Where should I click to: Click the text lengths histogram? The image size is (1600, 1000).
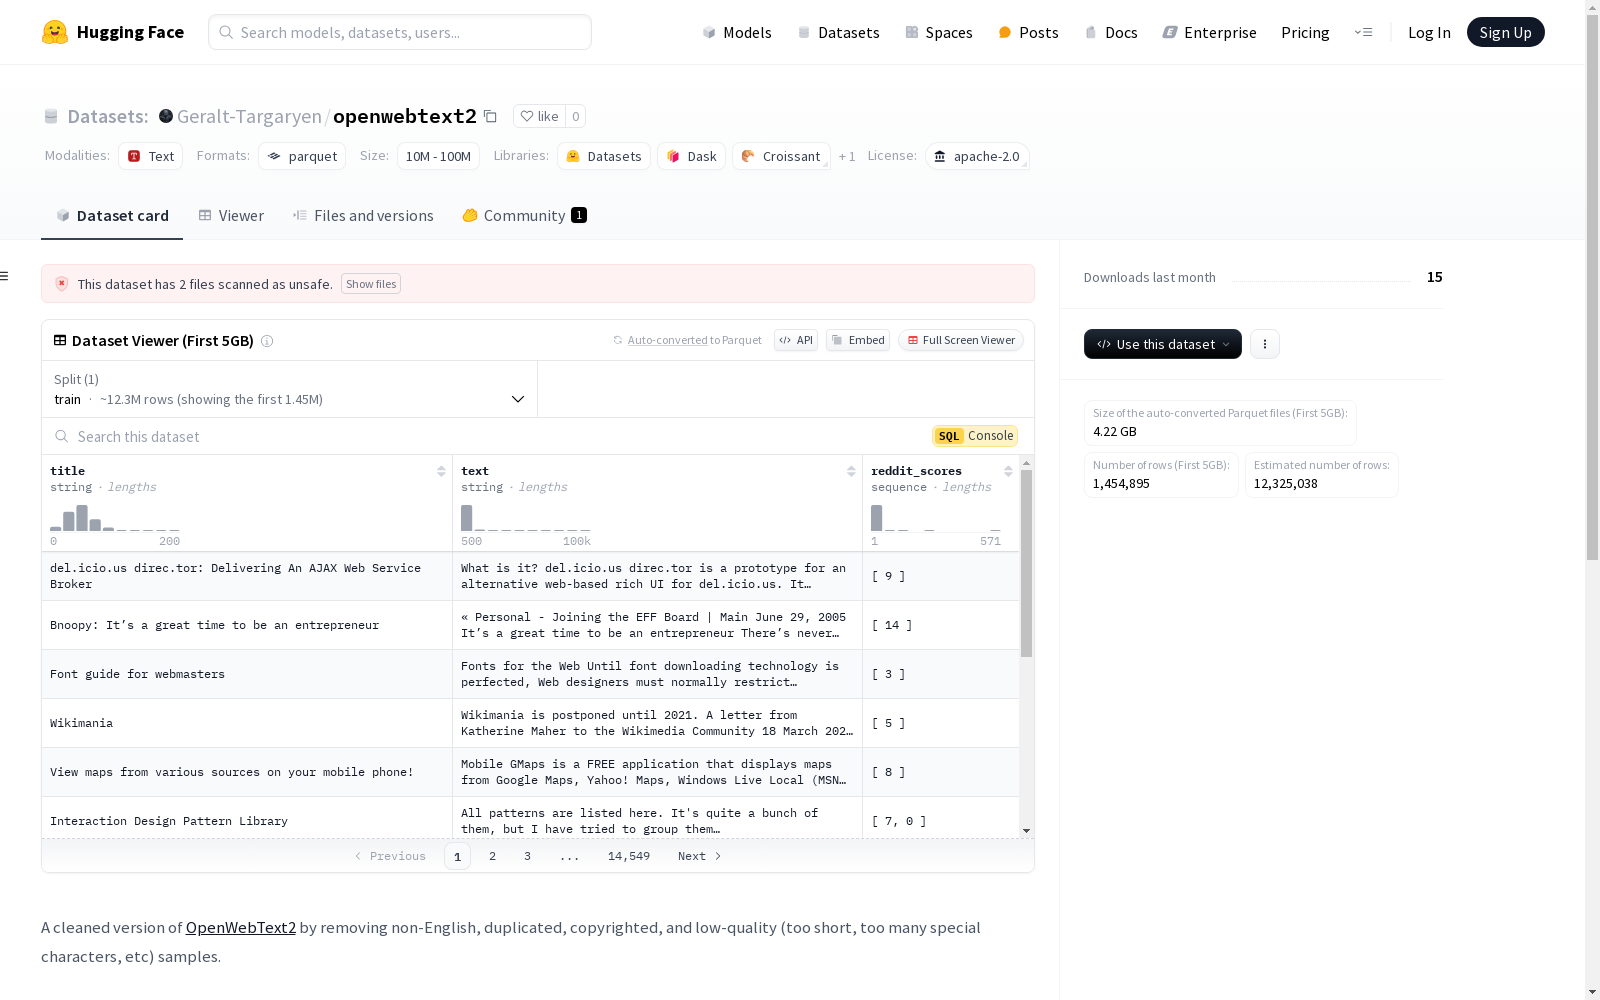tap(526, 518)
